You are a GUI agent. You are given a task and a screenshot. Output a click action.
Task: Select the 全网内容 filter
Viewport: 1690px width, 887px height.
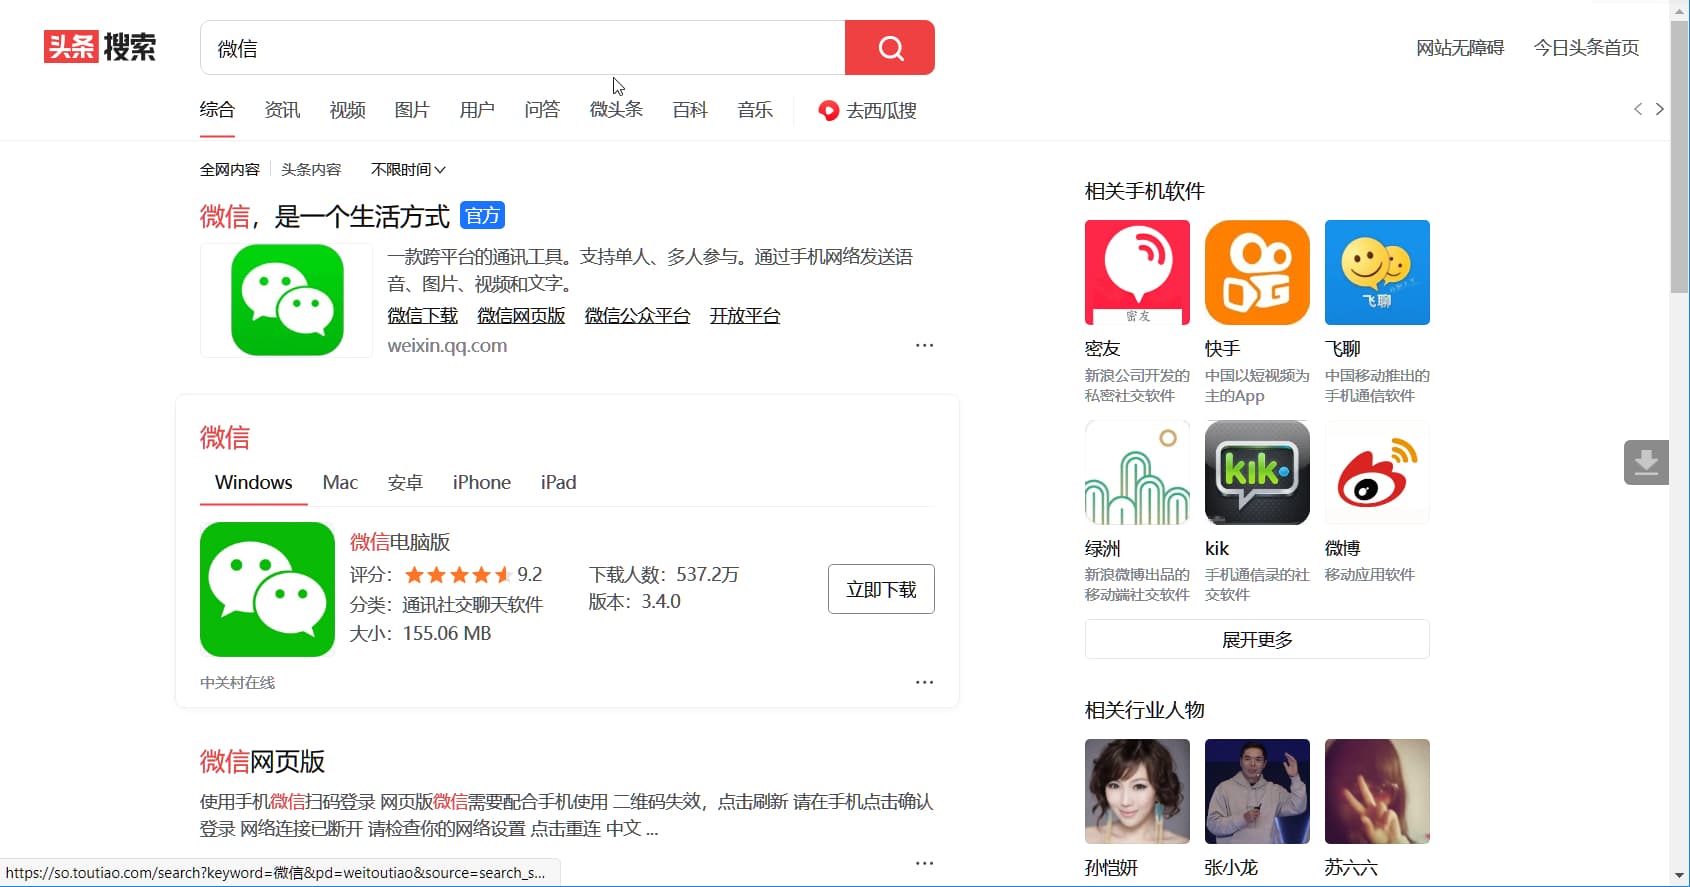[x=229, y=170]
